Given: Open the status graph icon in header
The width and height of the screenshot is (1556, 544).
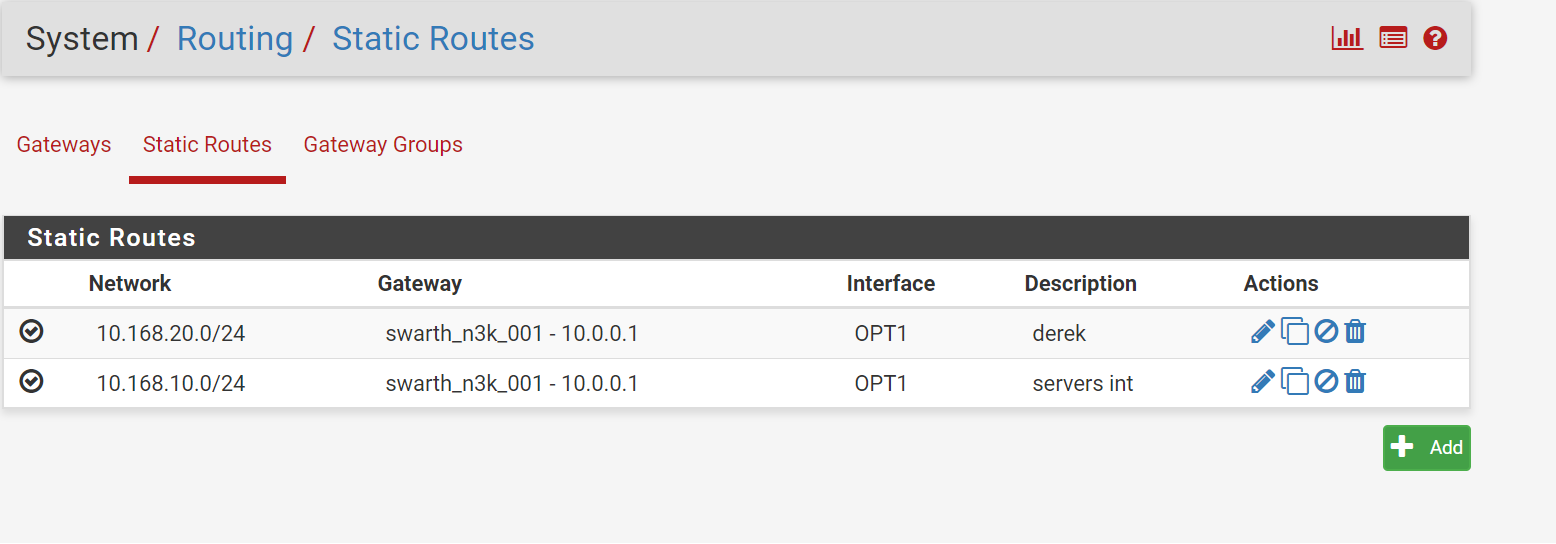Looking at the screenshot, I should pyautogui.click(x=1347, y=39).
